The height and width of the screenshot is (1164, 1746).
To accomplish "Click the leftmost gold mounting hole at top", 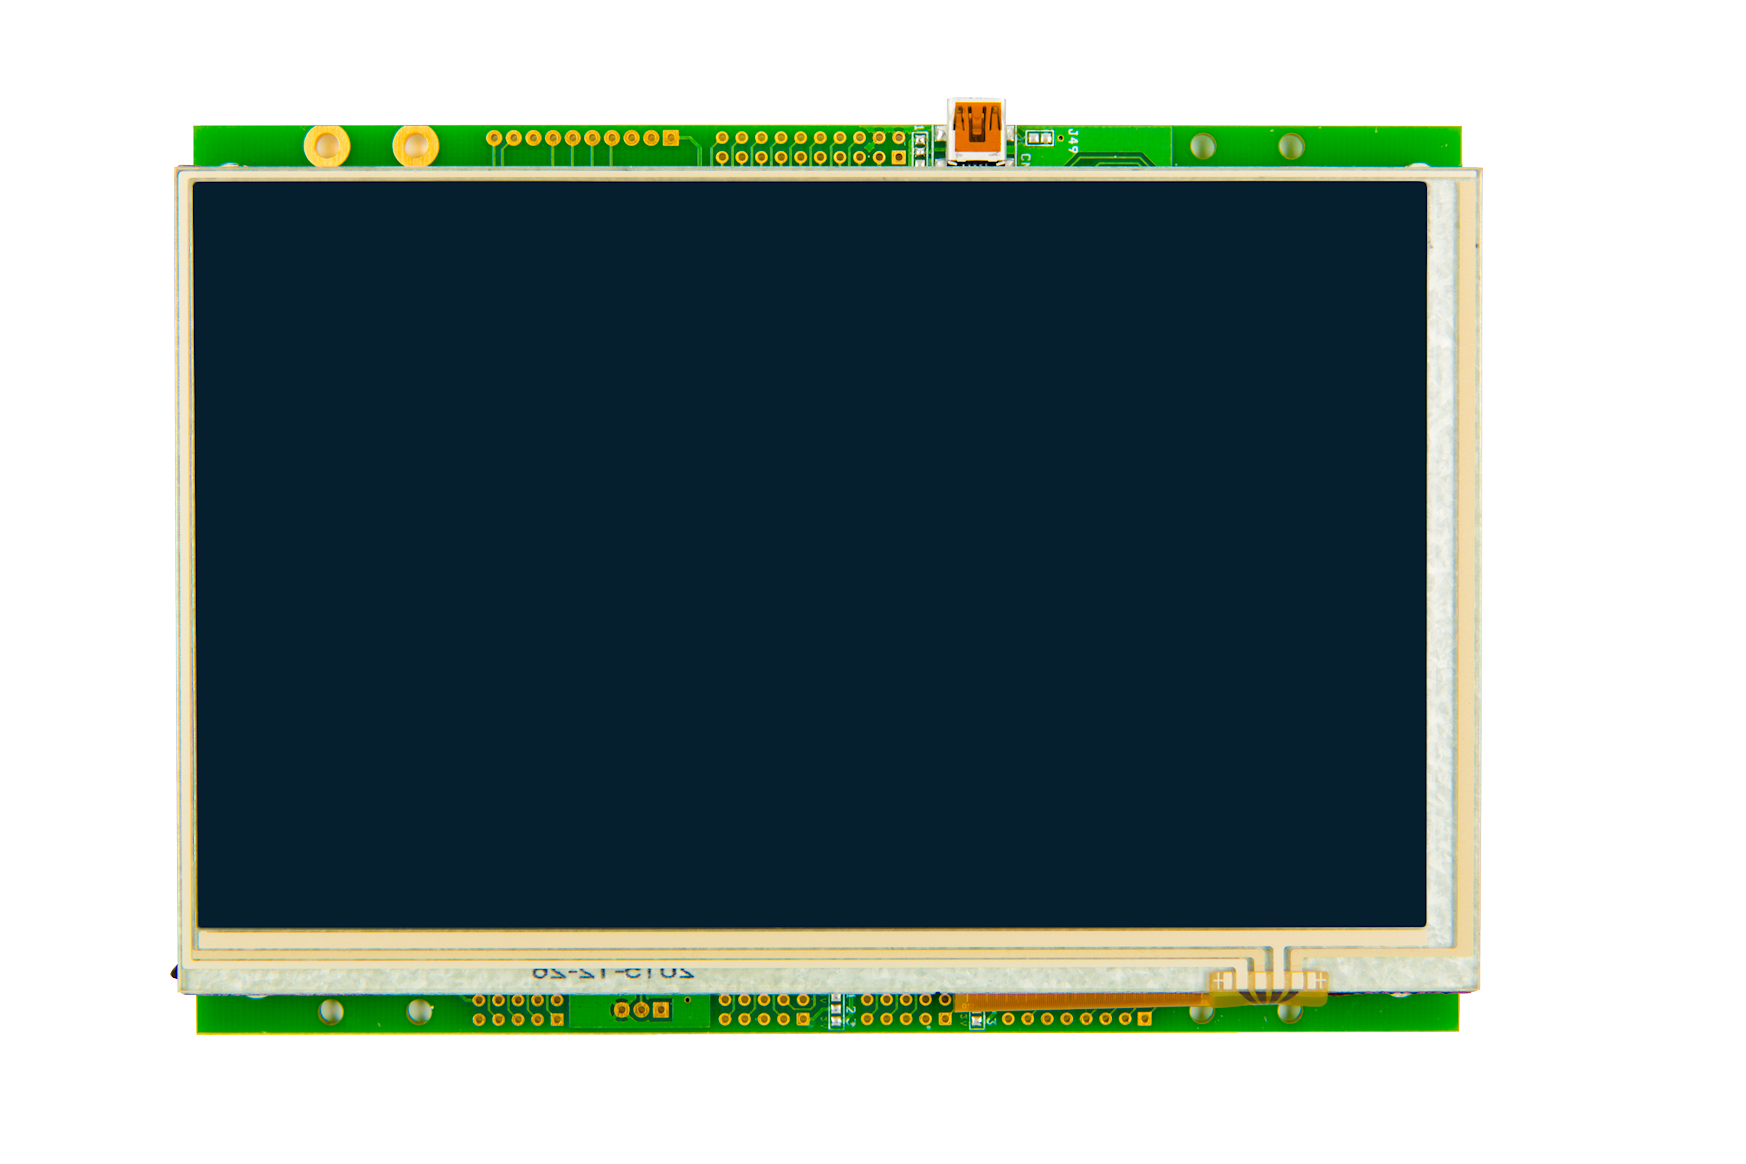I will 327,146.
